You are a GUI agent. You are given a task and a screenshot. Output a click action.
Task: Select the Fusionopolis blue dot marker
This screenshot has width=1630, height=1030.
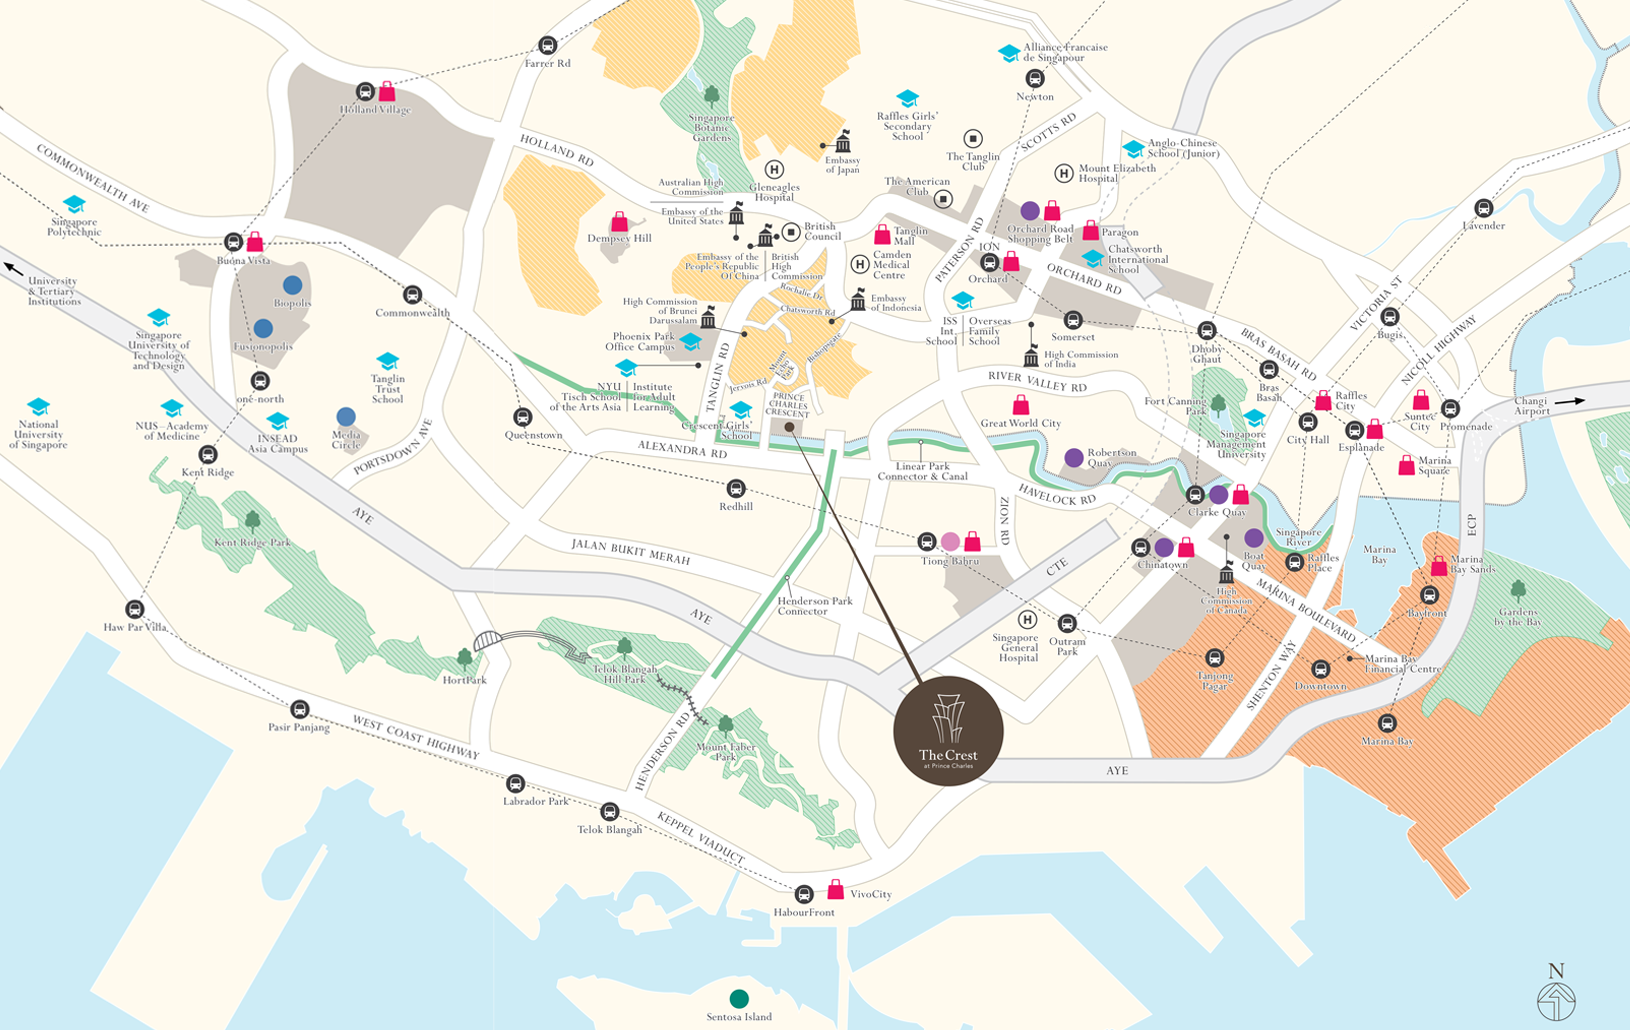(263, 328)
